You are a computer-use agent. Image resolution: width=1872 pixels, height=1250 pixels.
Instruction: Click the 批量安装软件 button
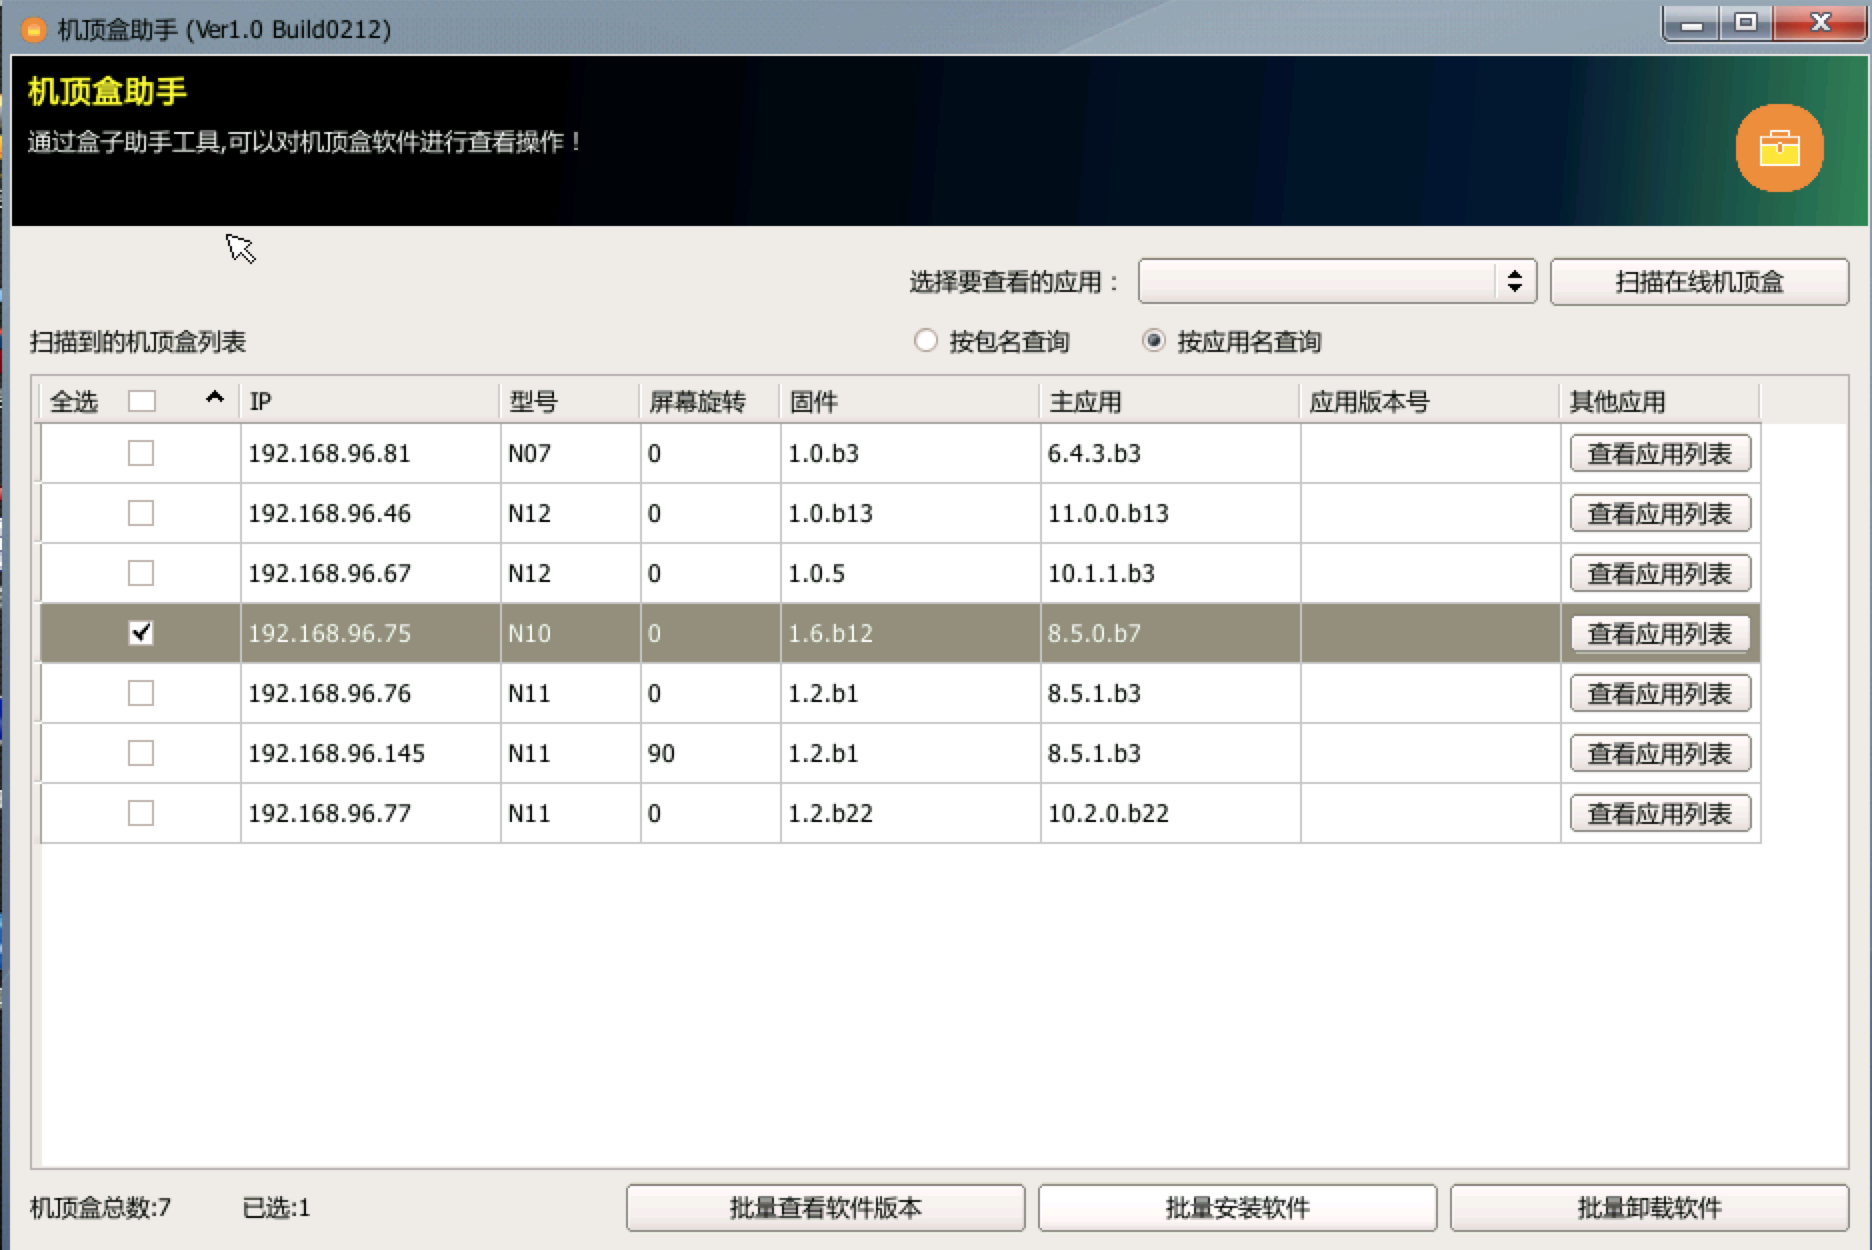click(x=1237, y=1208)
